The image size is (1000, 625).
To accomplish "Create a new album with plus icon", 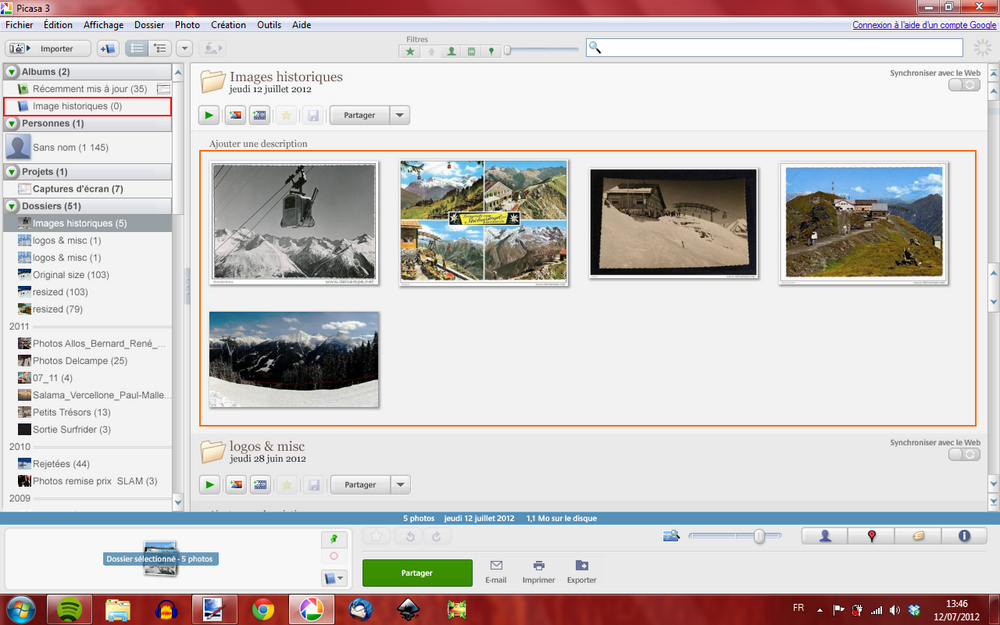I will point(108,48).
